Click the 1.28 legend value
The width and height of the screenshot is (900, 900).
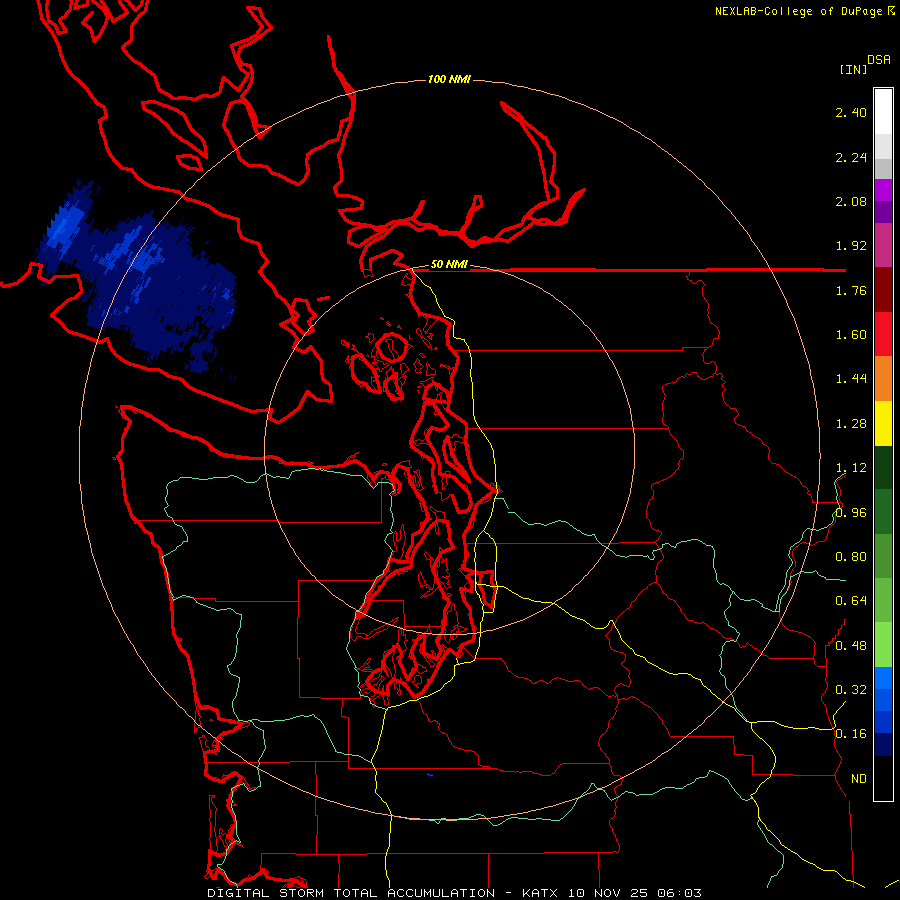[851, 424]
